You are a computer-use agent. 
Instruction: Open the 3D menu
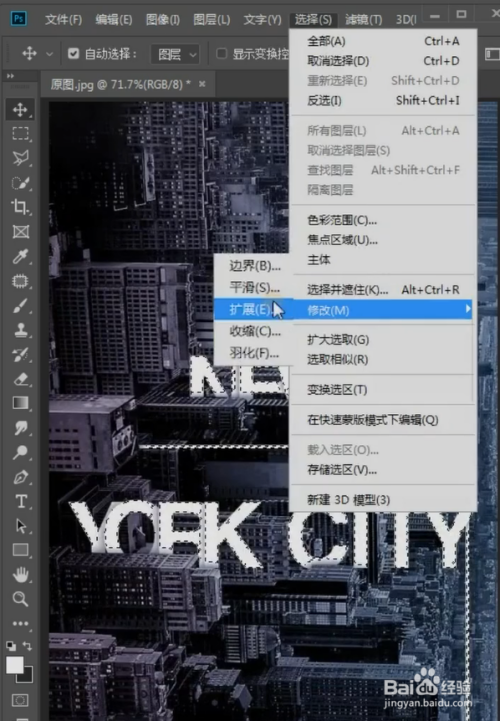click(406, 19)
